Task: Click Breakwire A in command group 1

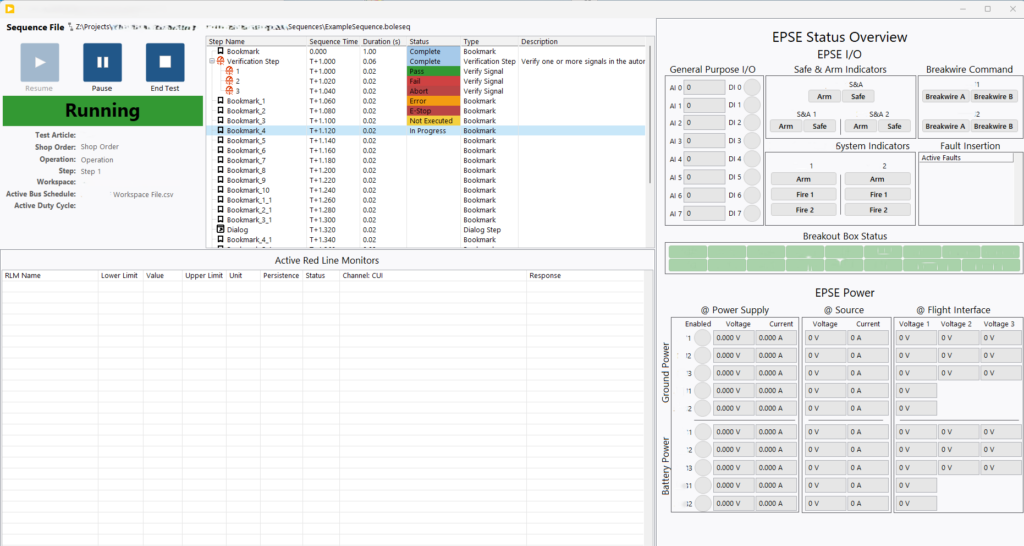Action: pos(944,96)
